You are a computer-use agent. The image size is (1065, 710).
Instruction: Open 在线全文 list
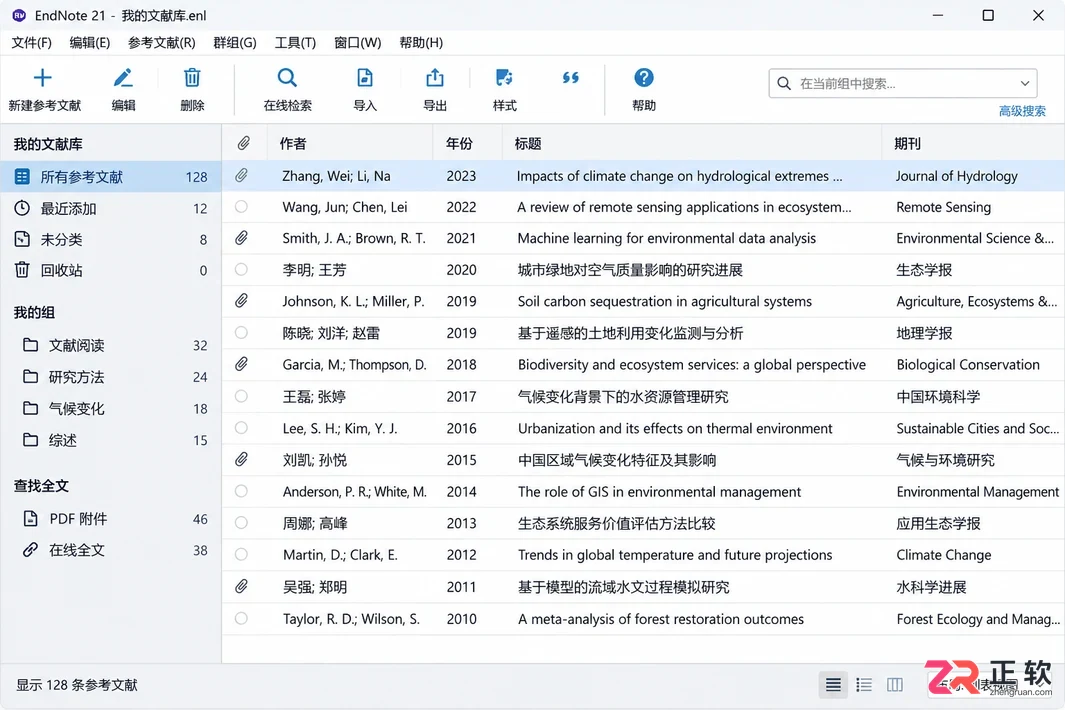(x=111, y=550)
